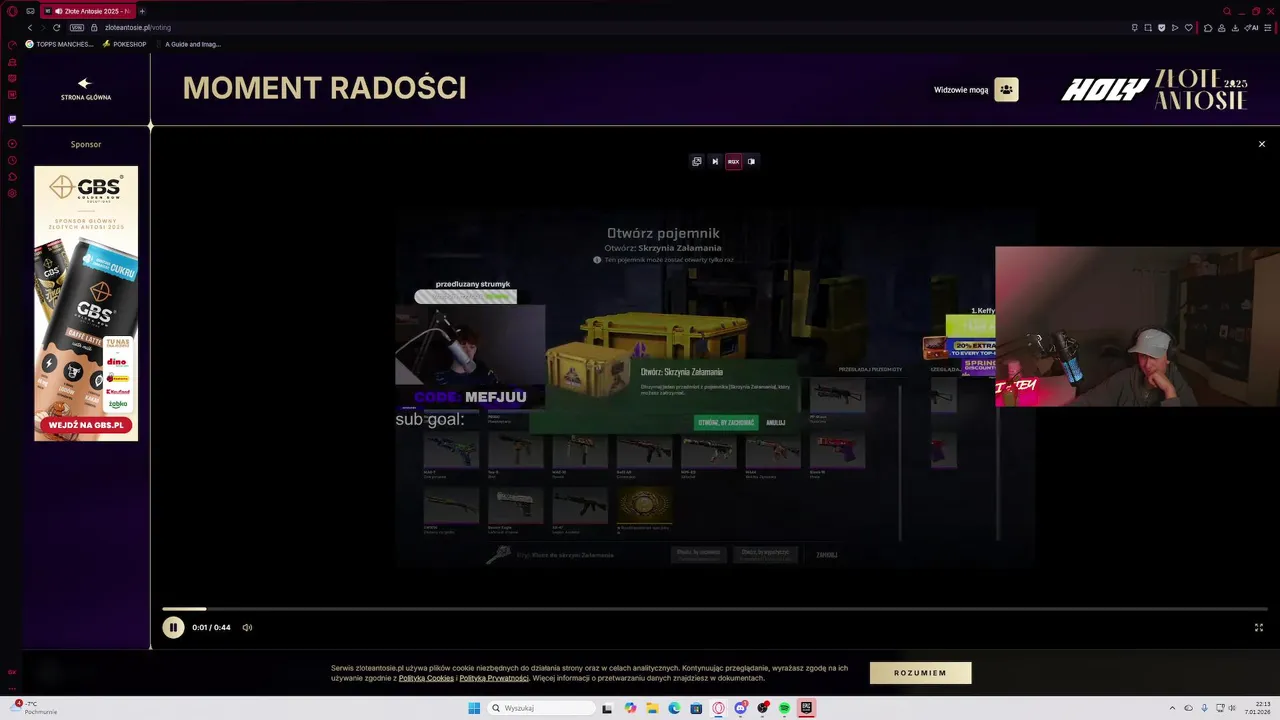
Task: Open the Twitch icon in Opera sidebar
Action: coord(12,119)
